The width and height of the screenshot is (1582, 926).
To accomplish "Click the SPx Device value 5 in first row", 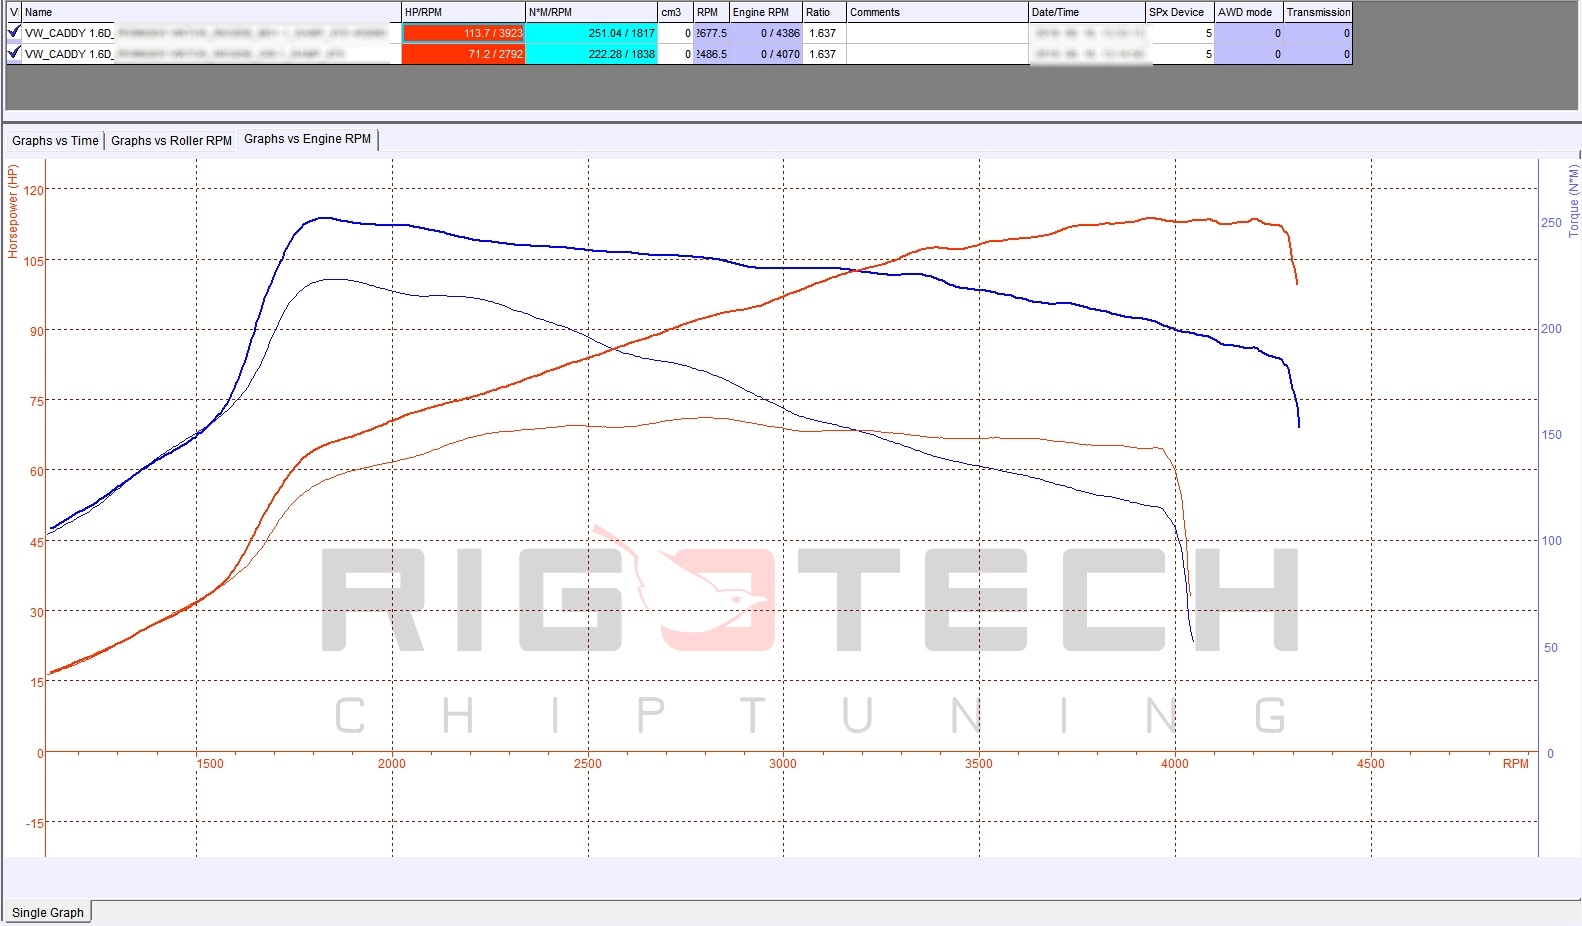I will pos(1180,33).
